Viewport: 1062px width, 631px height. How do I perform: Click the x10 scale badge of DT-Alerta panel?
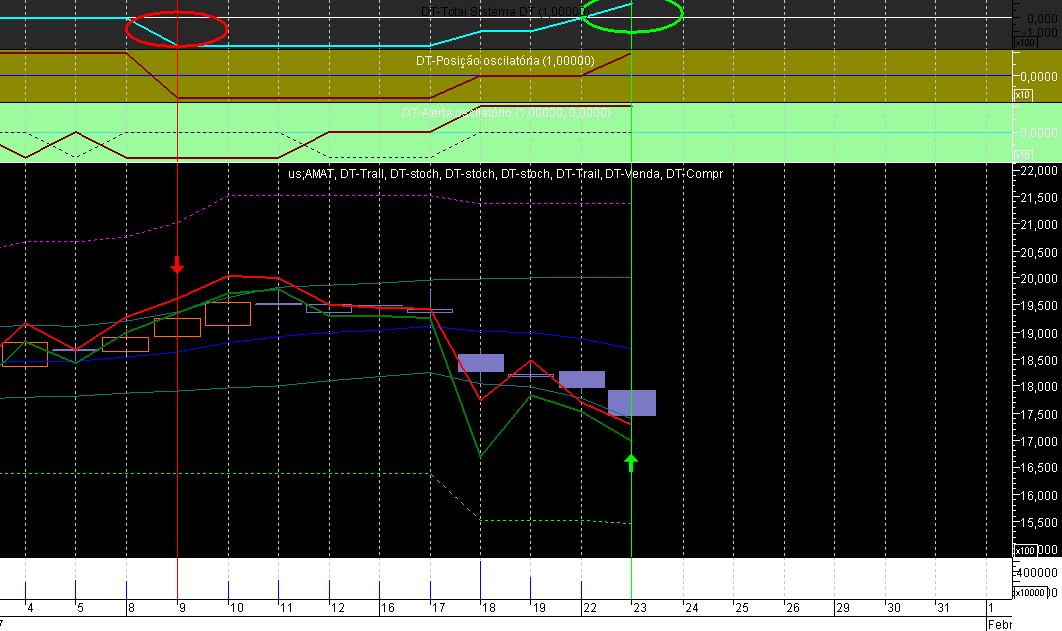click(1023, 156)
